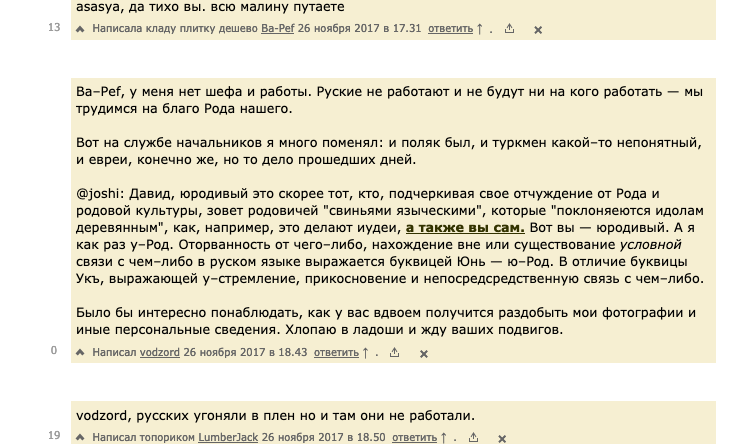
Task: Click the share icon on LumberJack's comment
Action: point(473,437)
